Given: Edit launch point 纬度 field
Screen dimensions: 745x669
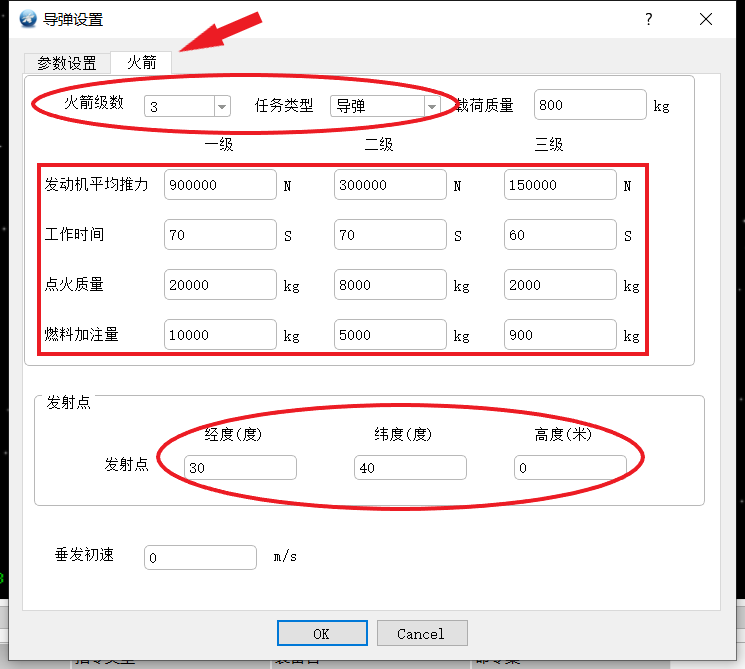Looking at the screenshot, I should (x=411, y=468).
